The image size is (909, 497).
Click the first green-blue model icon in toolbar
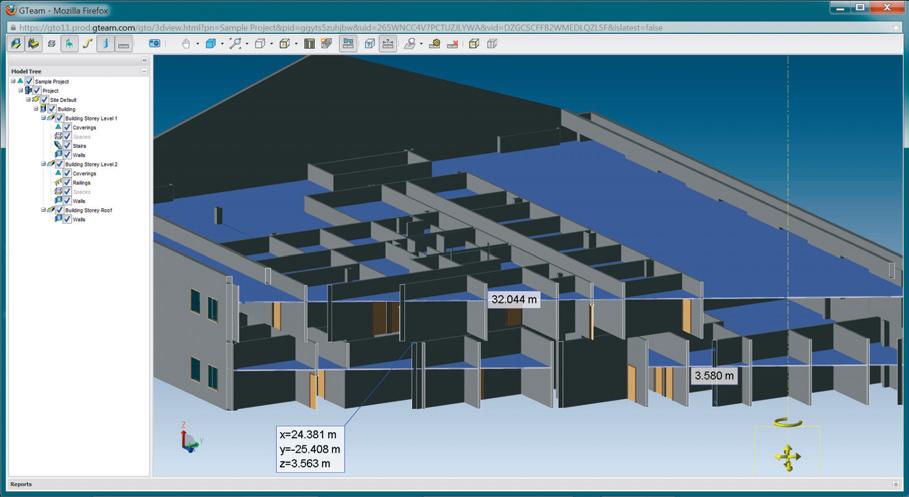tap(16, 43)
